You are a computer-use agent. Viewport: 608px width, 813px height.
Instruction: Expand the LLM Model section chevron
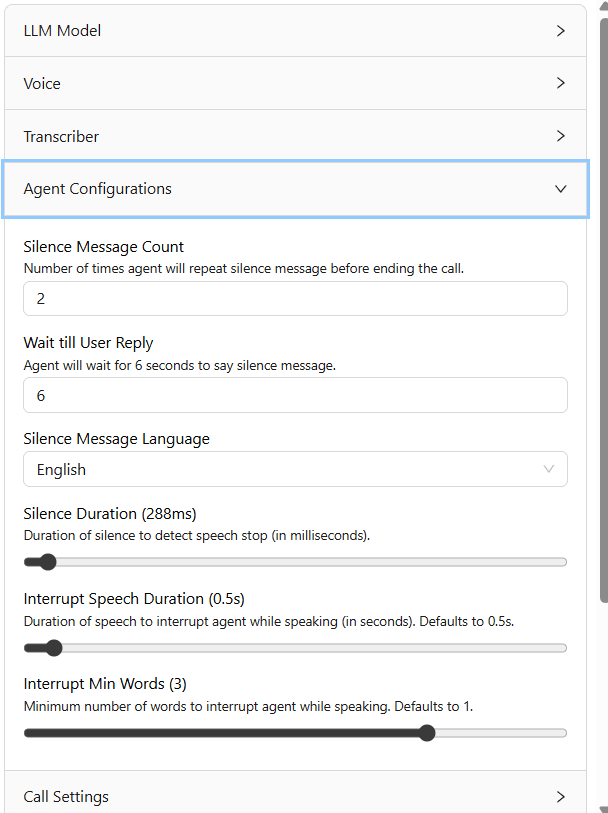[560, 31]
